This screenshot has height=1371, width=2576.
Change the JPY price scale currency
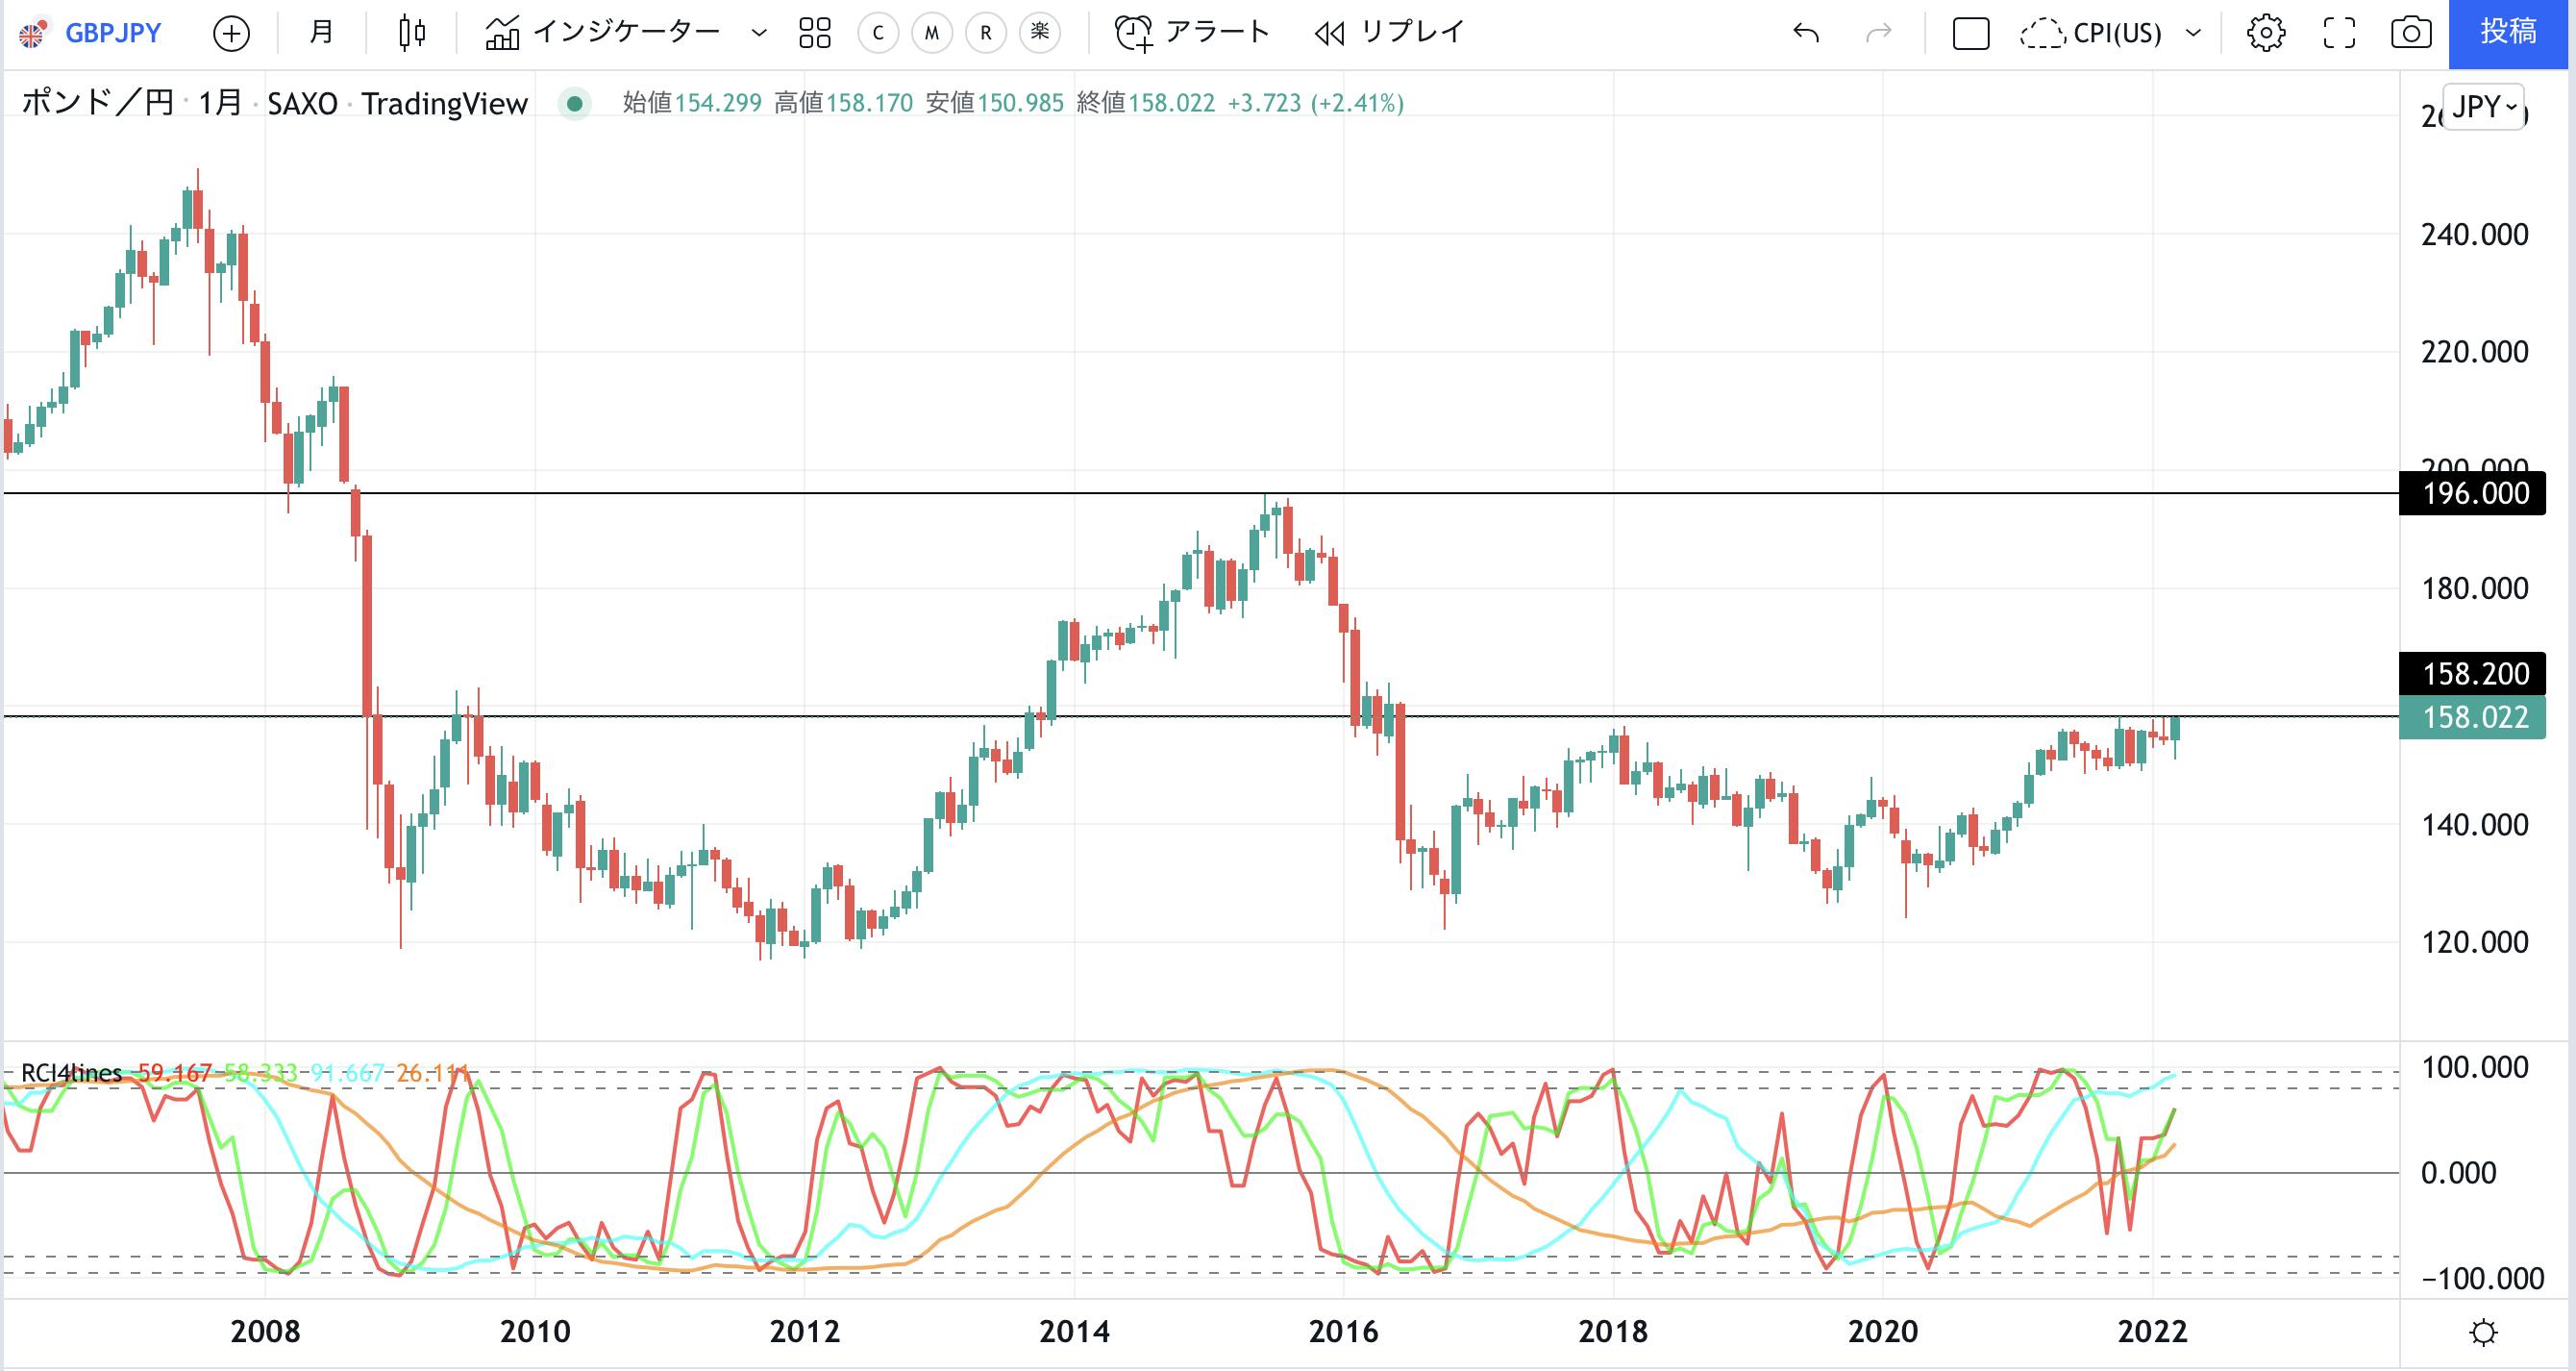click(2484, 107)
